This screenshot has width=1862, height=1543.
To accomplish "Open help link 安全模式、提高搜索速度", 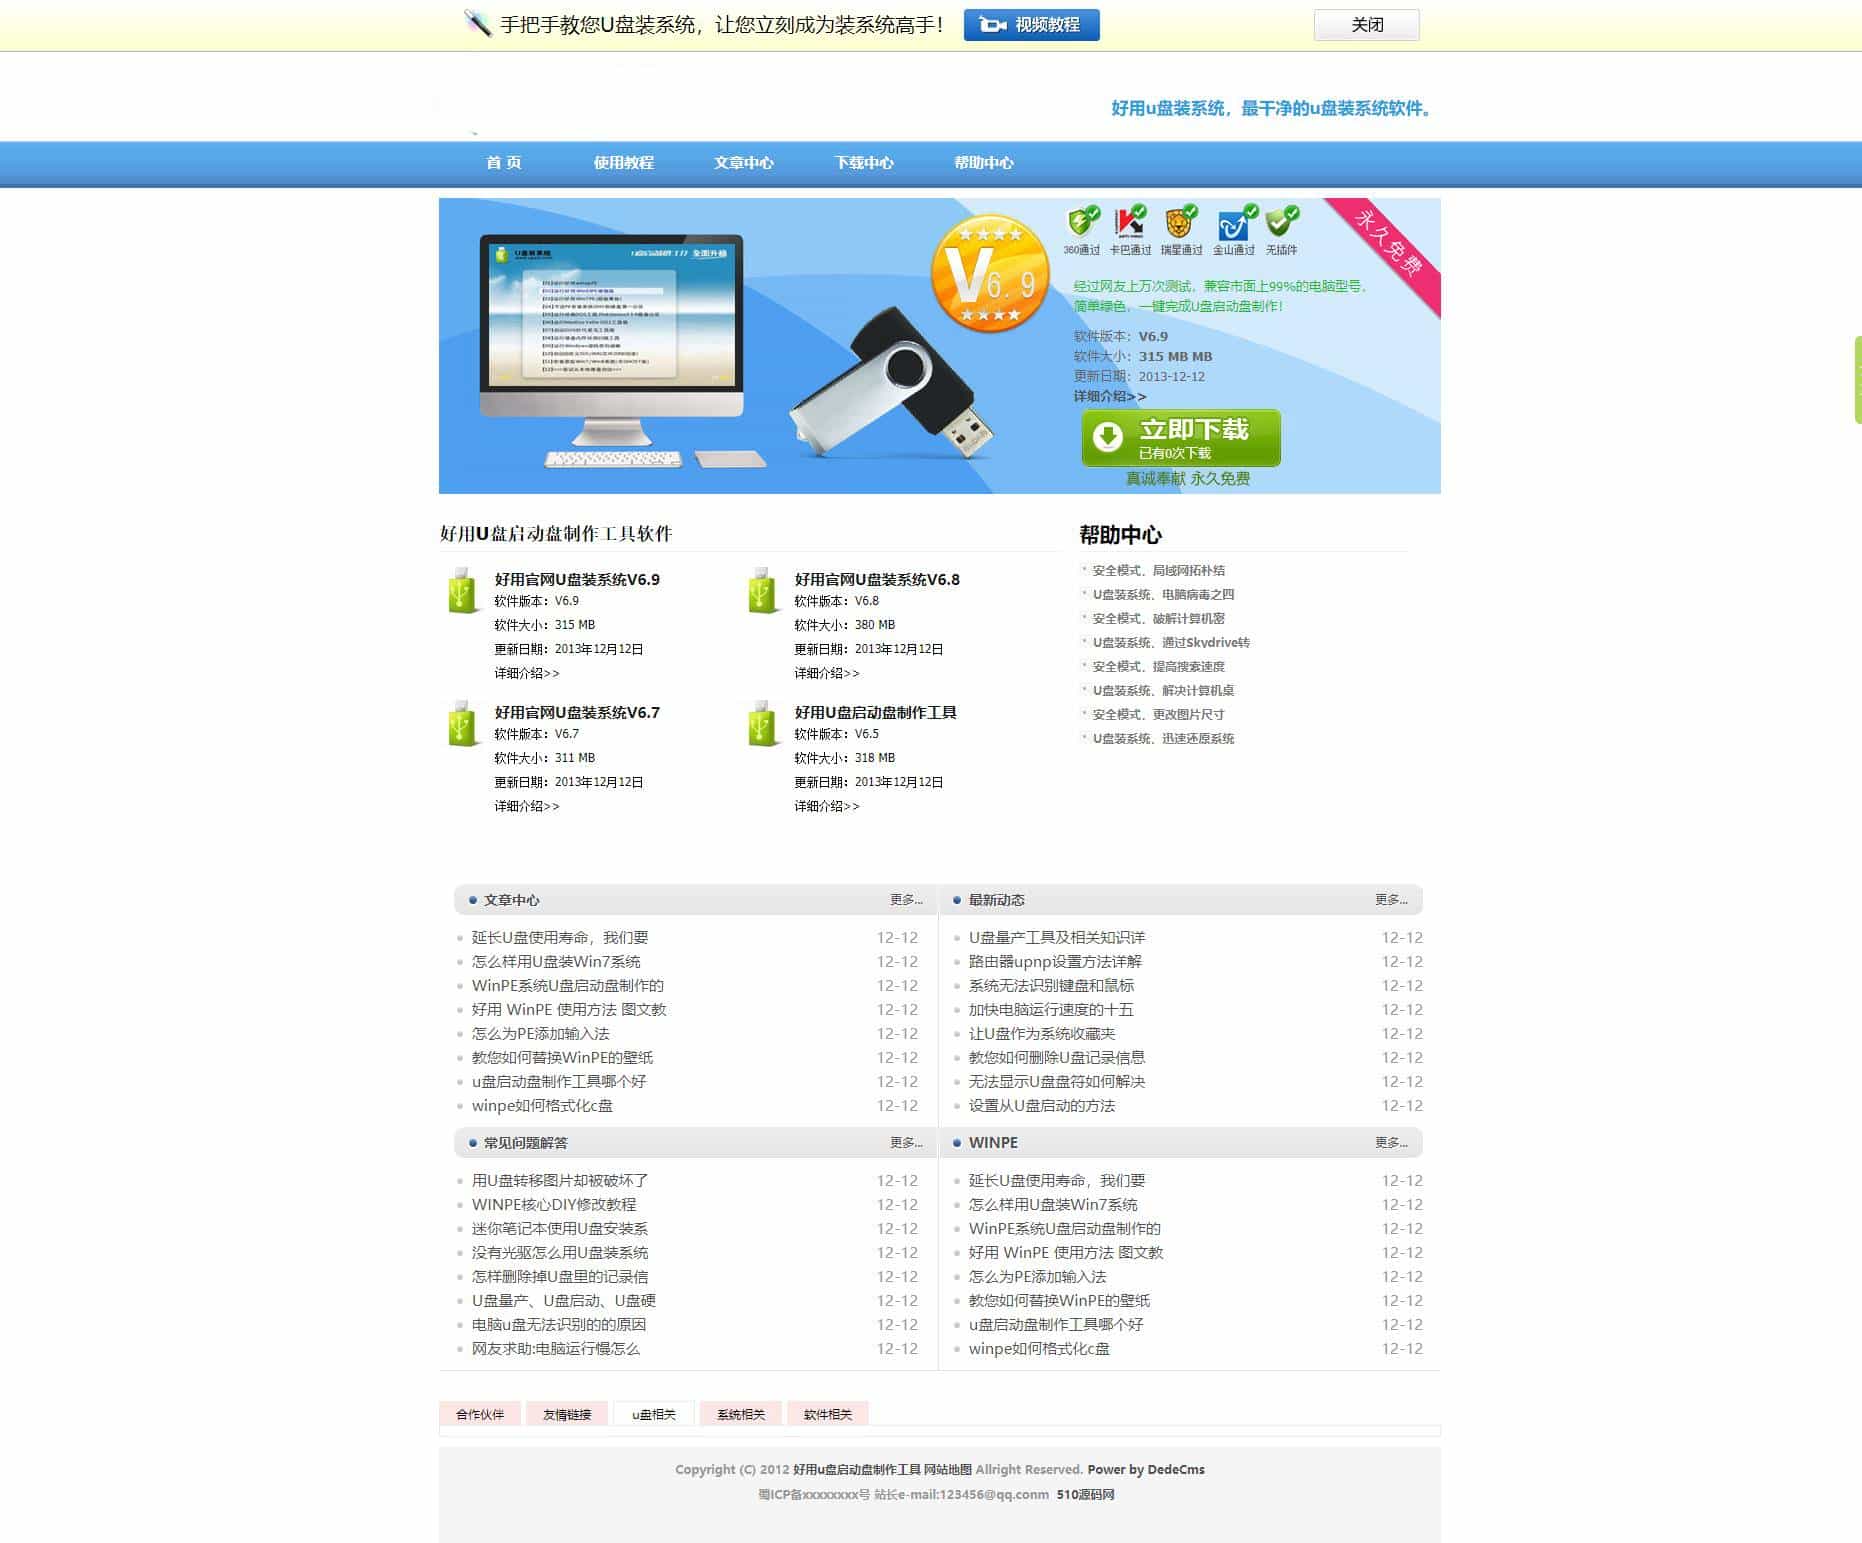I will point(1158,666).
